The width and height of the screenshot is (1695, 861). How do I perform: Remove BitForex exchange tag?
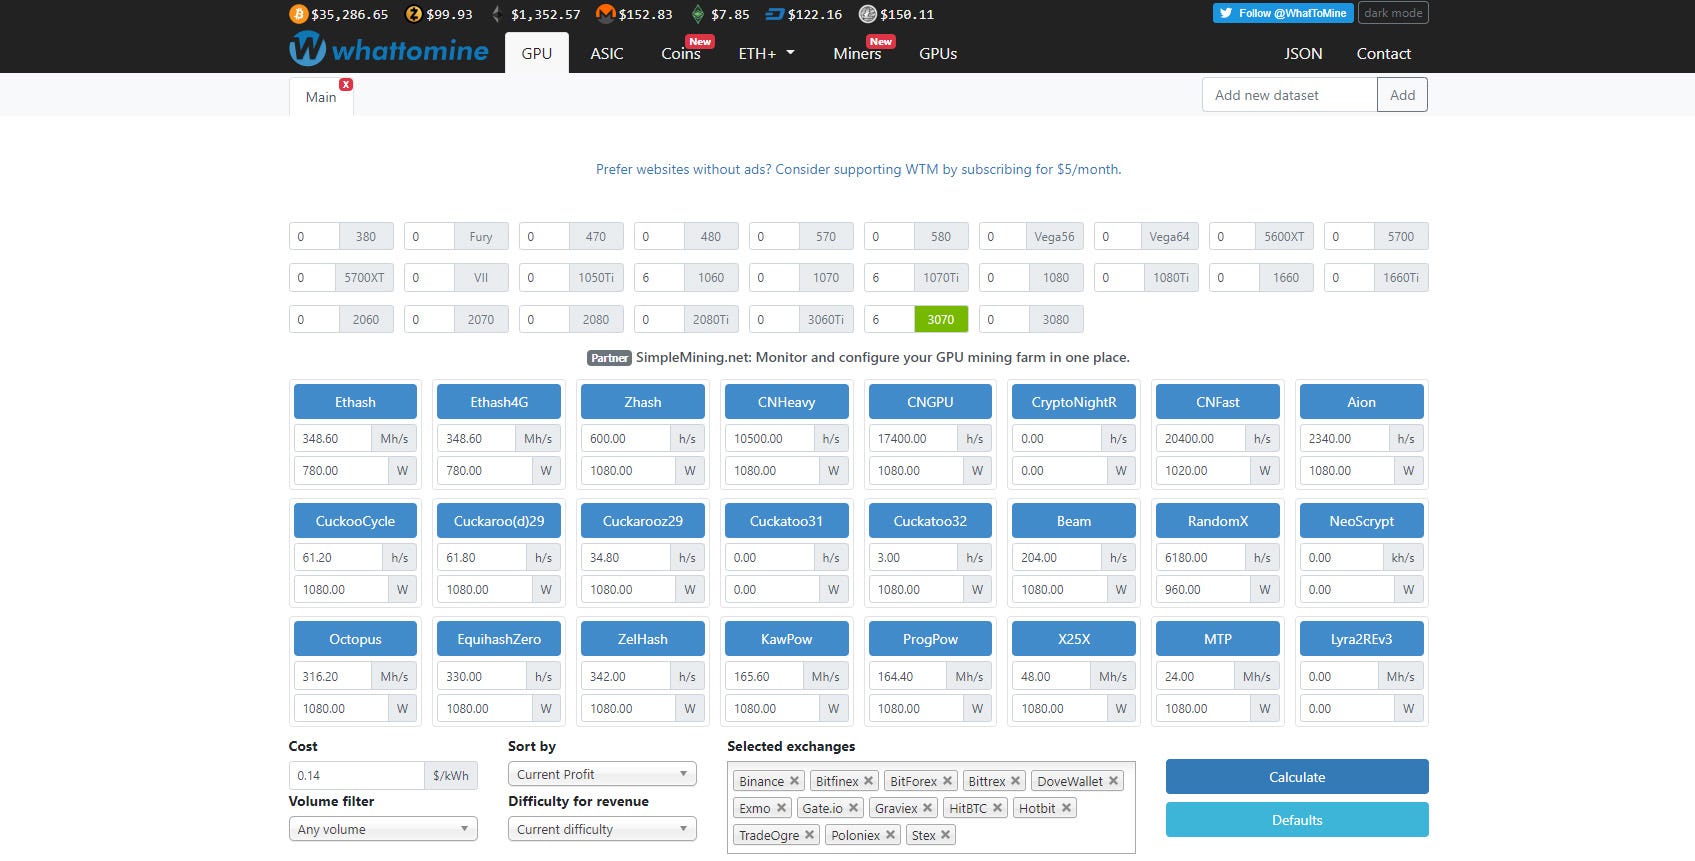[x=947, y=781]
